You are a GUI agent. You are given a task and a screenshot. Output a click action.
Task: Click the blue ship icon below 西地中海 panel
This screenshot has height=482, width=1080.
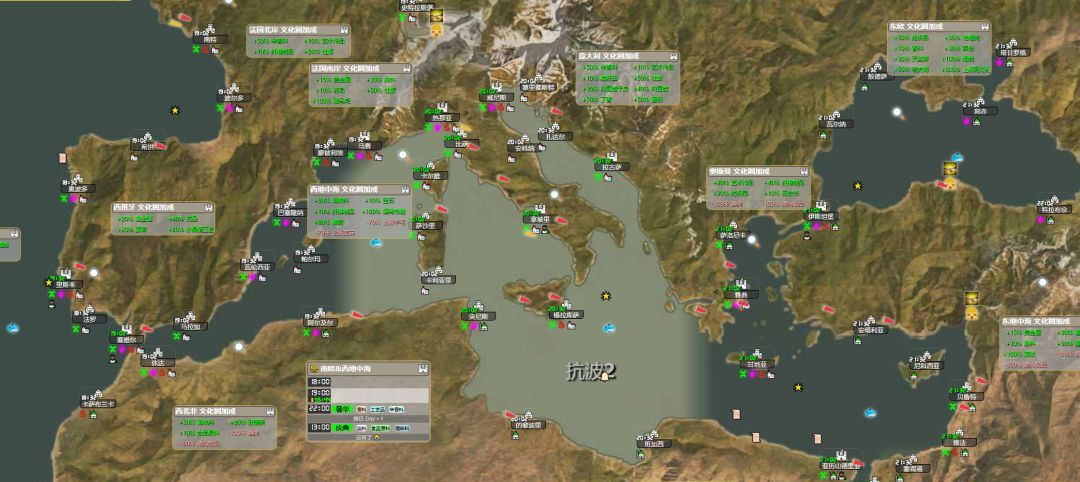pos(376,242)
